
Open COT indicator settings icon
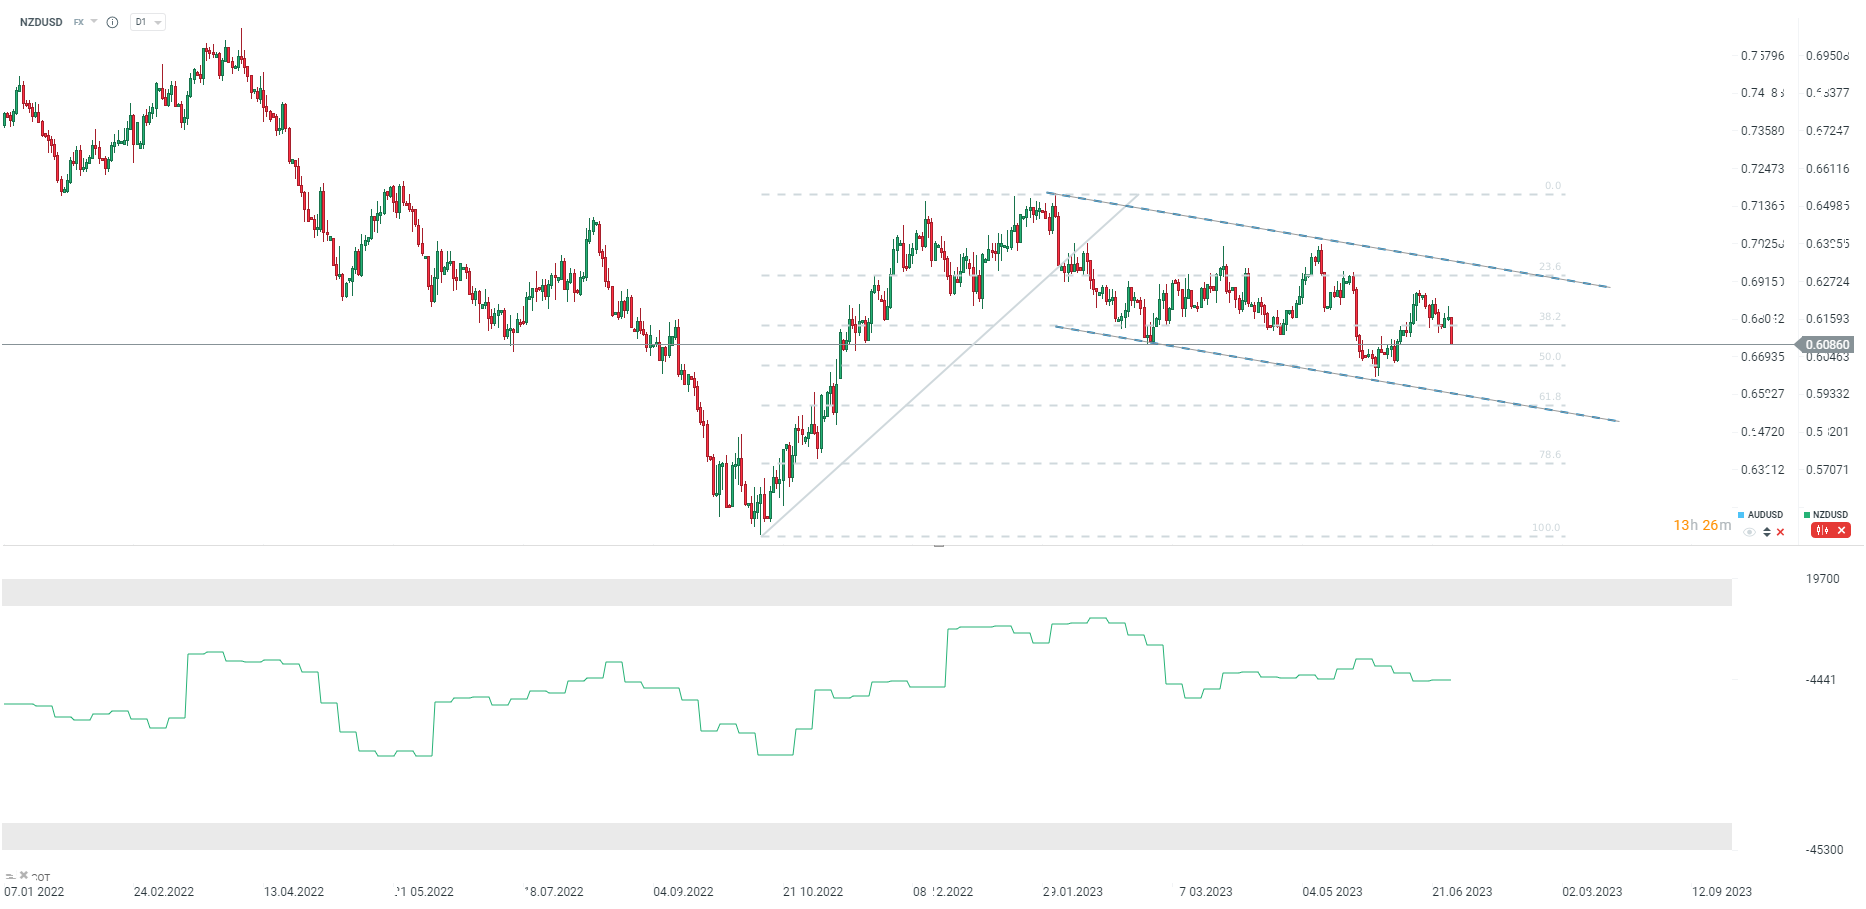(x=10, y=876)
